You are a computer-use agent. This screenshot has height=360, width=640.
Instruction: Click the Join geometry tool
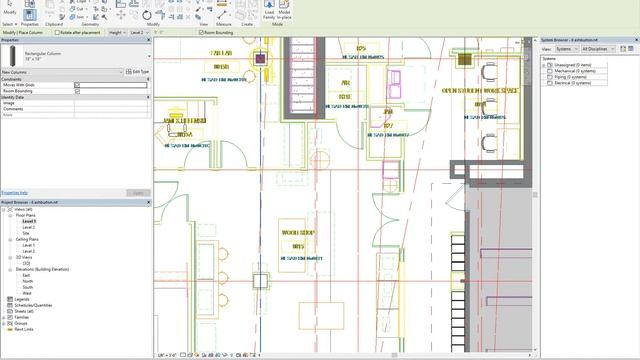pos(73,17)
